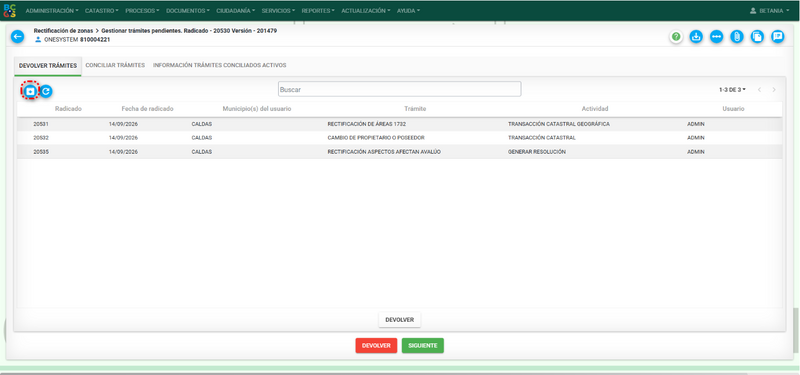Screen dimensions: 800x375
Task: Expand the DOCUMENTOS menu
Action: click(188, 11)
